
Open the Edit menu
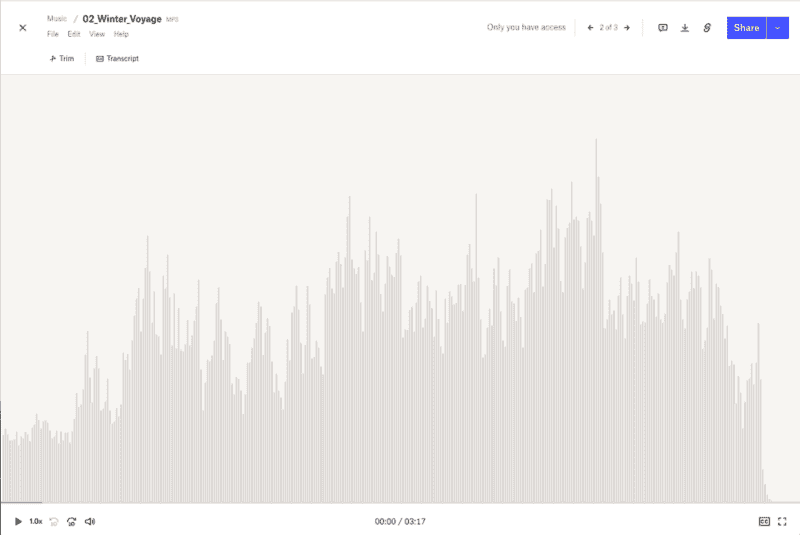pos(74,34)
